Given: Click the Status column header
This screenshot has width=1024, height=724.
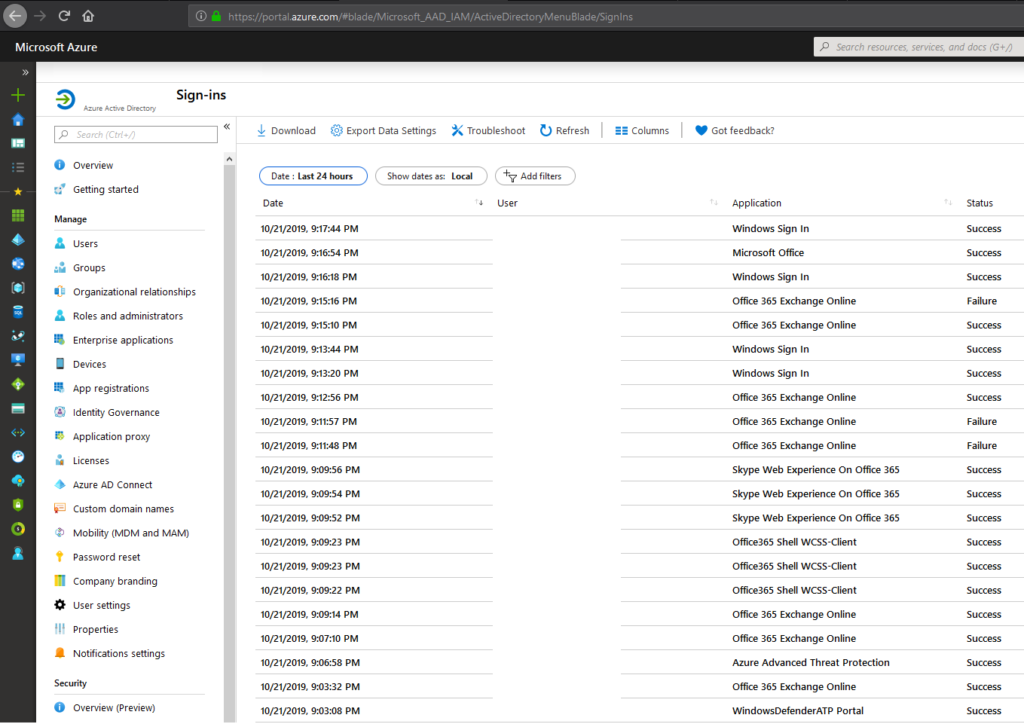Looking at the screenshot, I should coord(980,203).
